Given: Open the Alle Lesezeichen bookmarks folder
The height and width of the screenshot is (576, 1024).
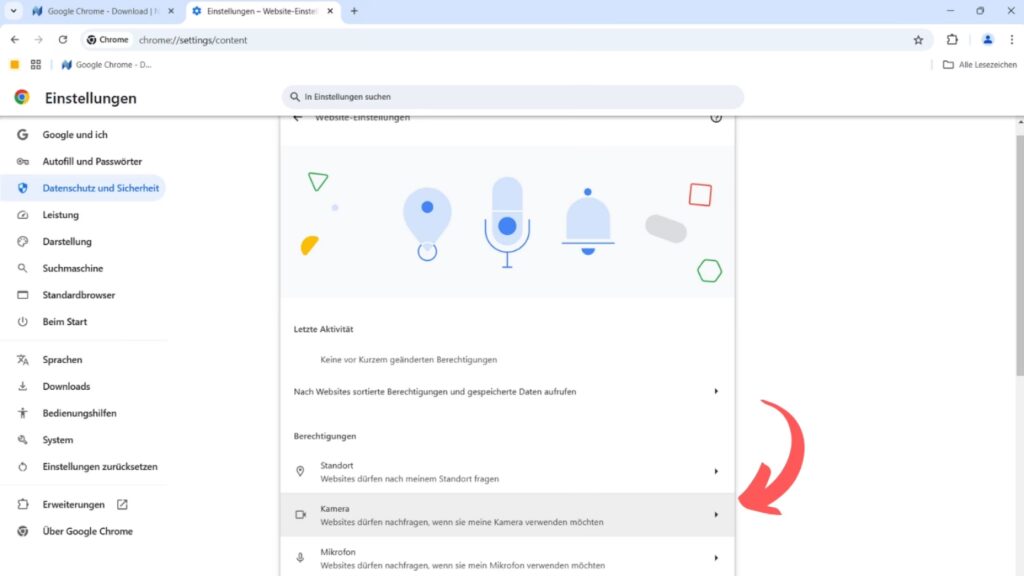Looking at the screenshot, I should pos(979,65).
